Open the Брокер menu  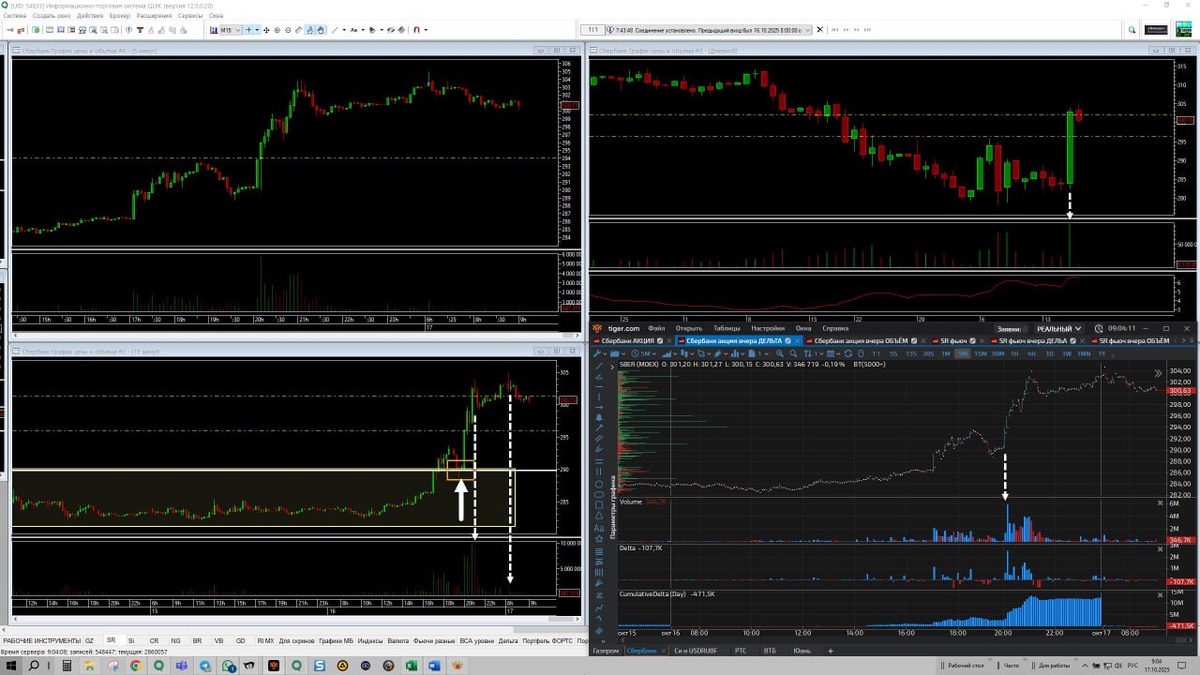(120, 15)
